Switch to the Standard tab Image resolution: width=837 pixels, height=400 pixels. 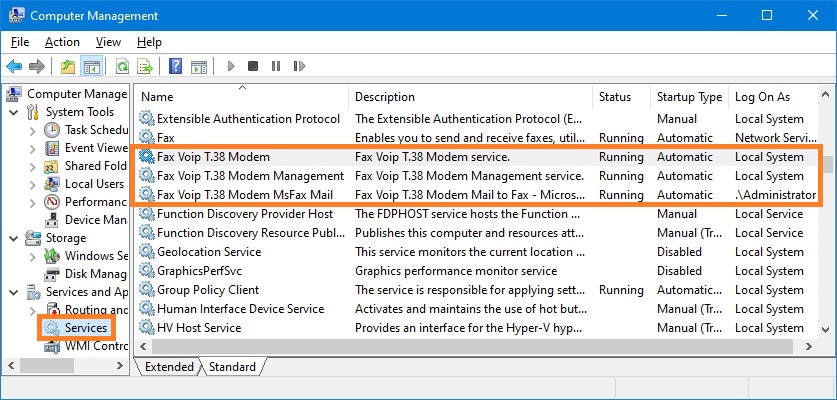pos(232,367)
